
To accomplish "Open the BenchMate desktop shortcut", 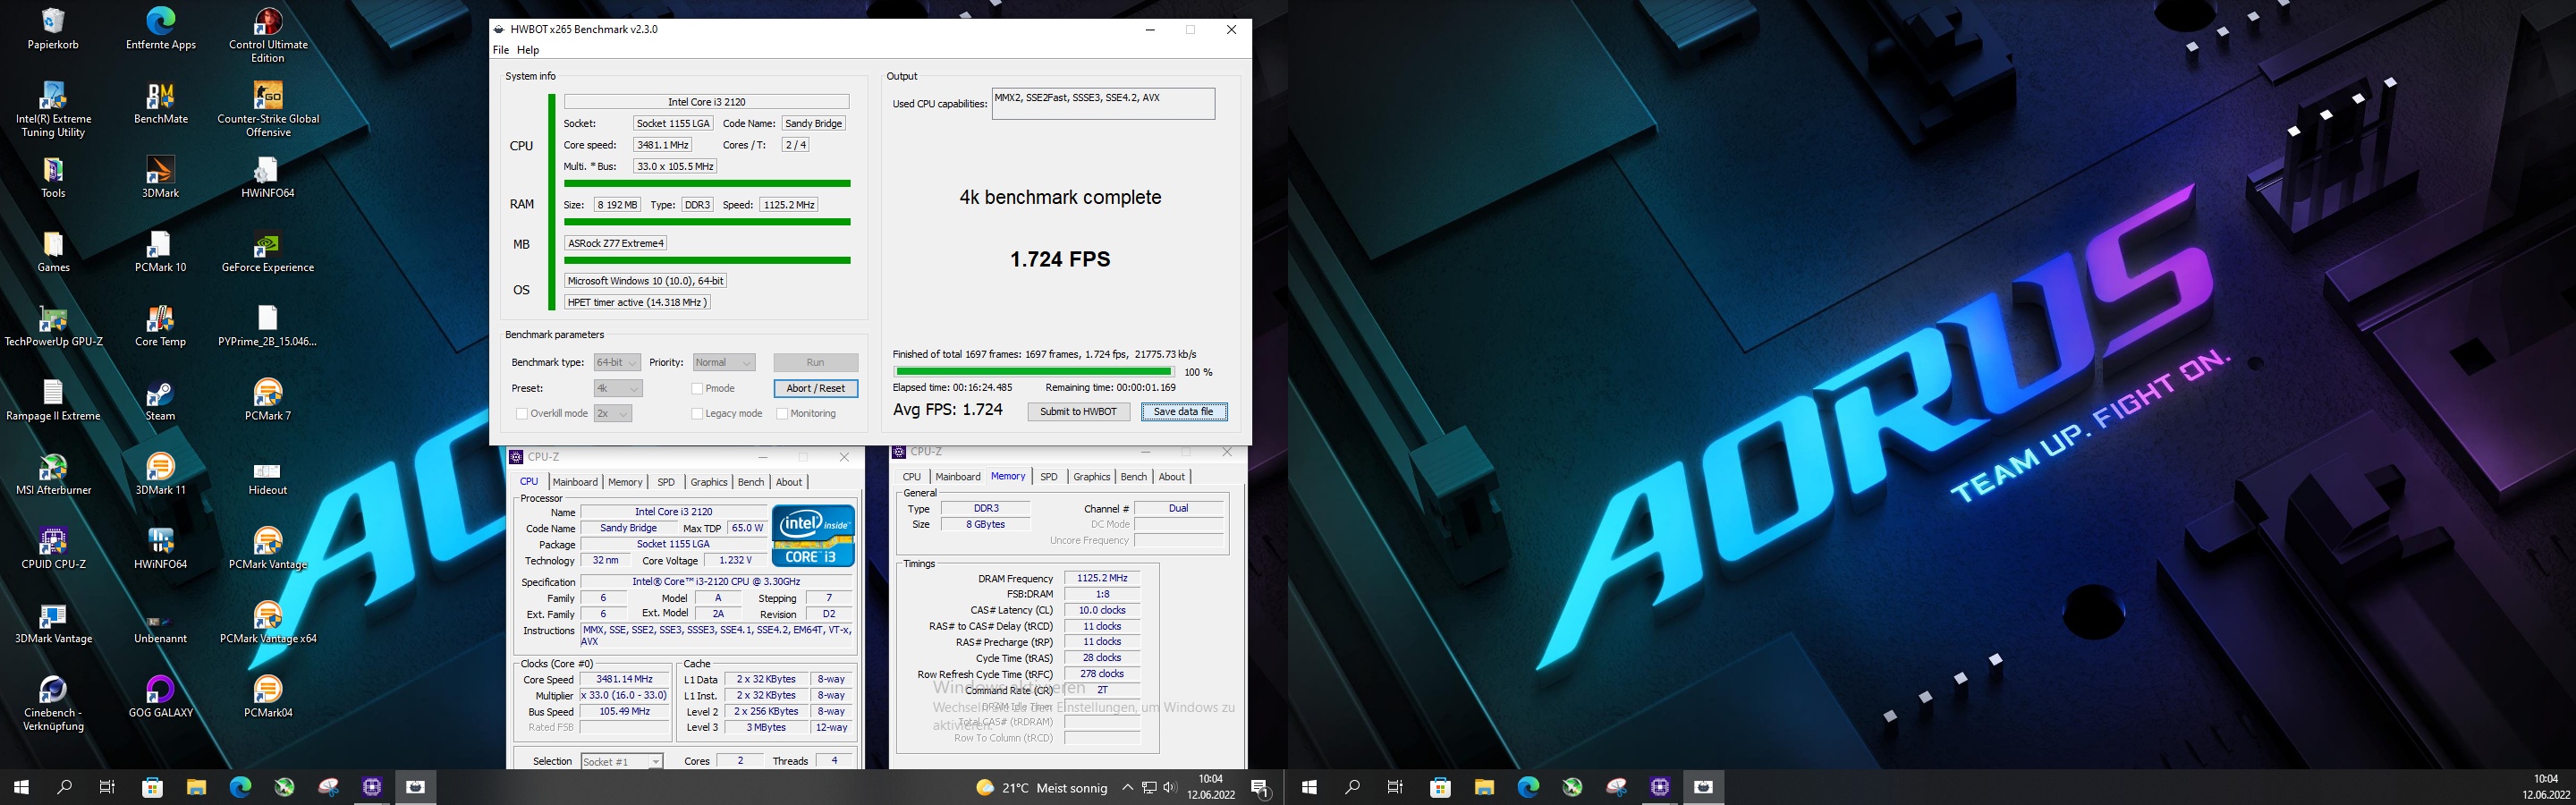I will 161,103.
